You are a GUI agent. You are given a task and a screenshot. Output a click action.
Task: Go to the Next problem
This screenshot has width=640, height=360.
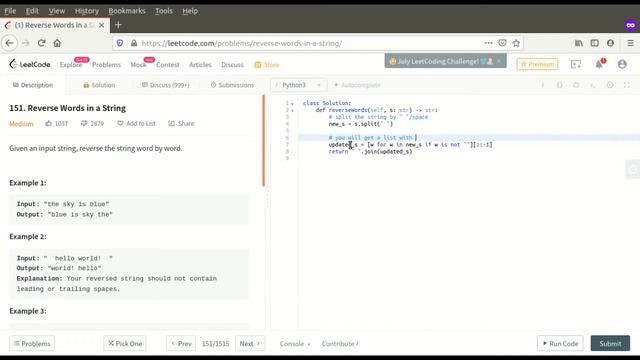pos(250,344)
